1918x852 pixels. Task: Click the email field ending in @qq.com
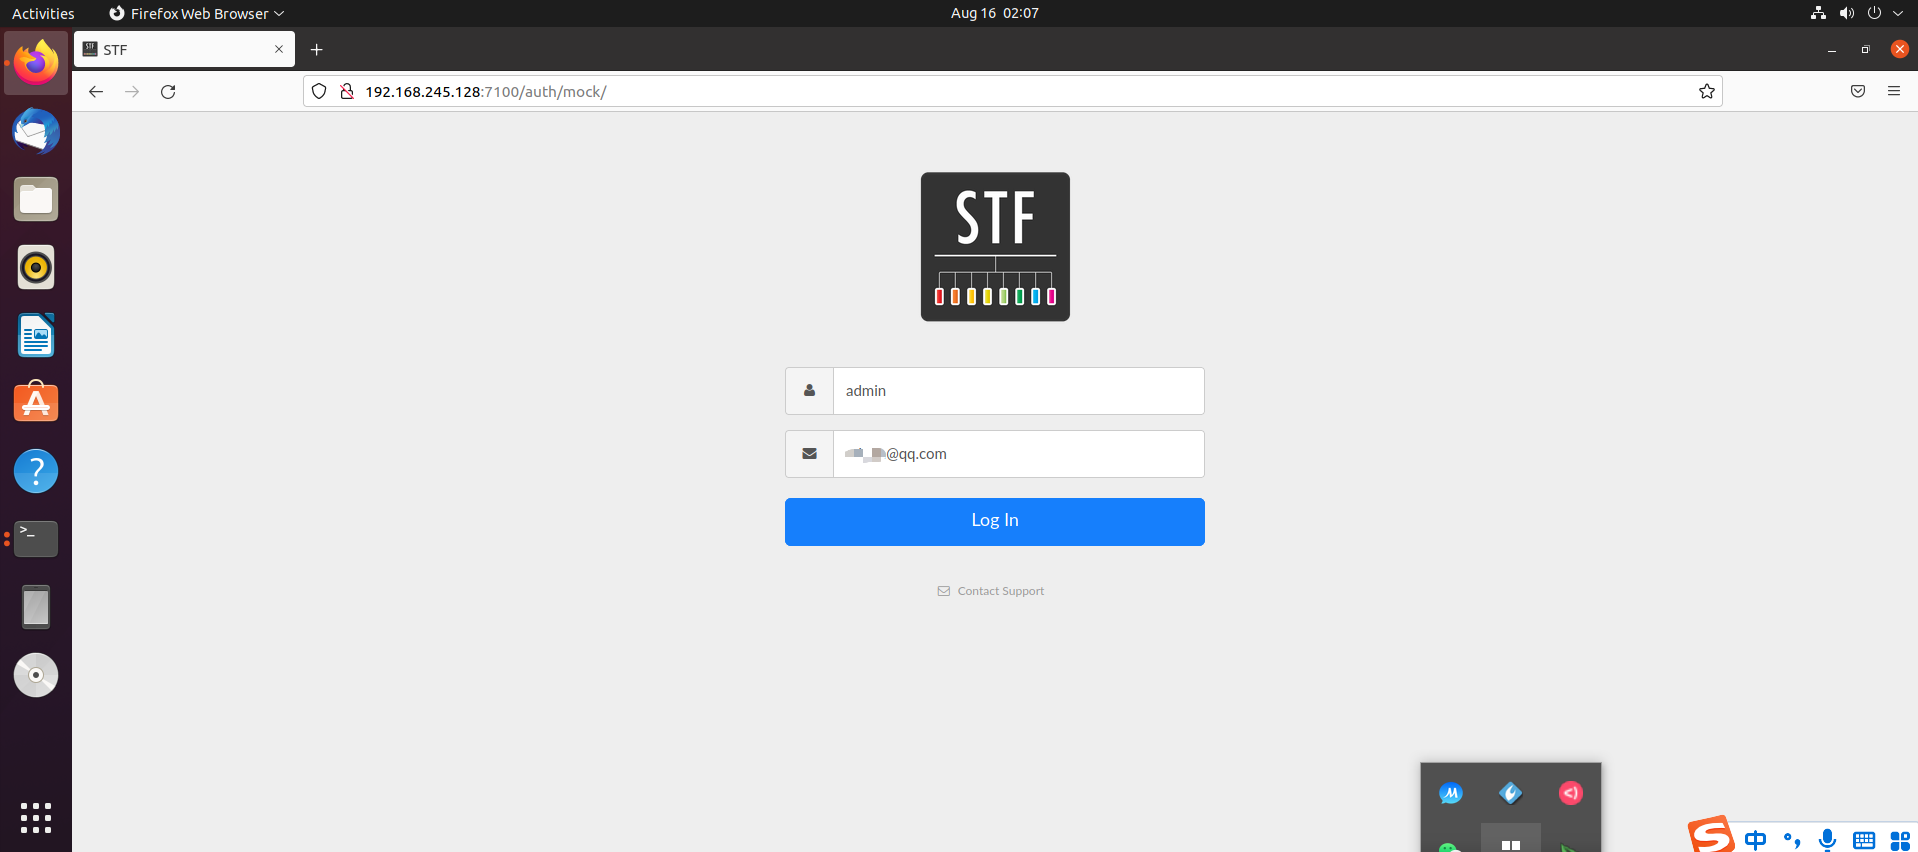1018,454
